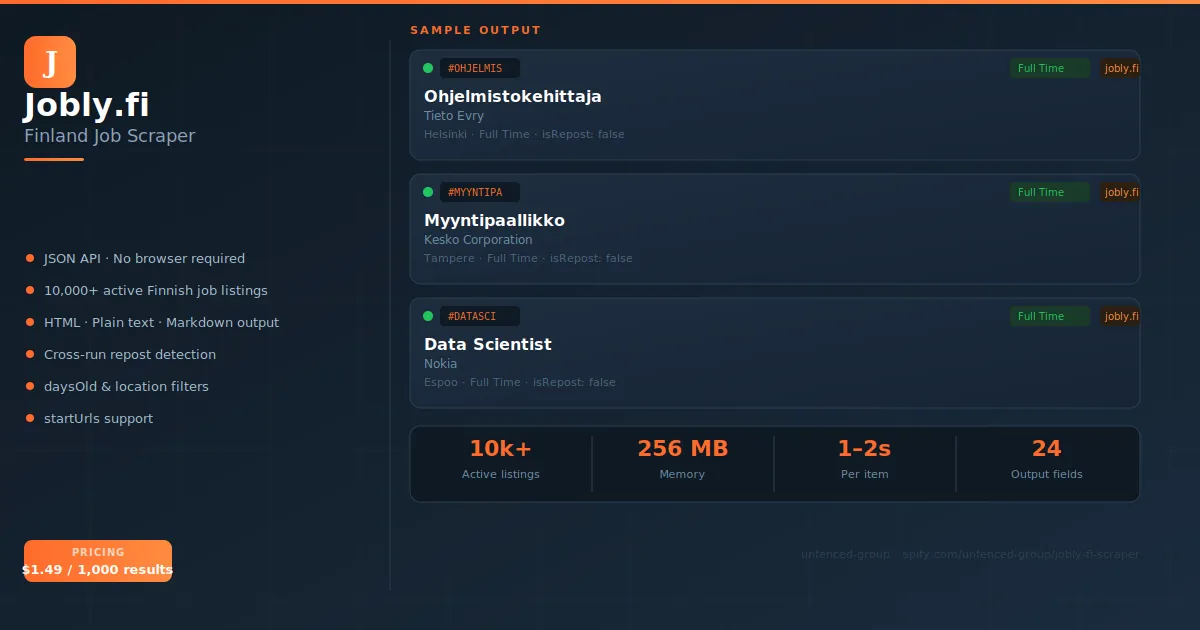Click the 24 Output fields stat

[x=1047, y=459]
